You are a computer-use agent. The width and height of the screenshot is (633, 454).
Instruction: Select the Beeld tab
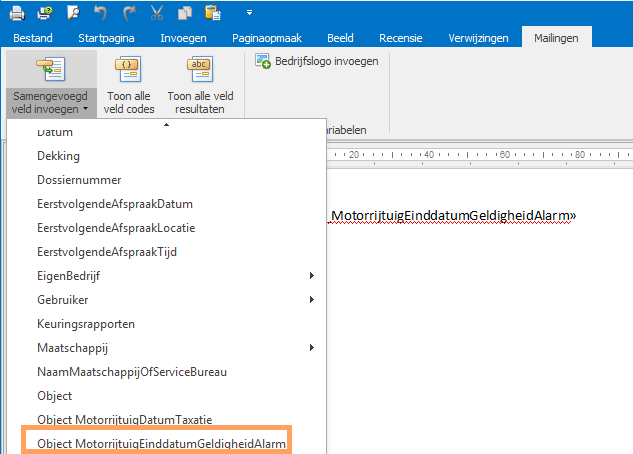tap(340, 38)
